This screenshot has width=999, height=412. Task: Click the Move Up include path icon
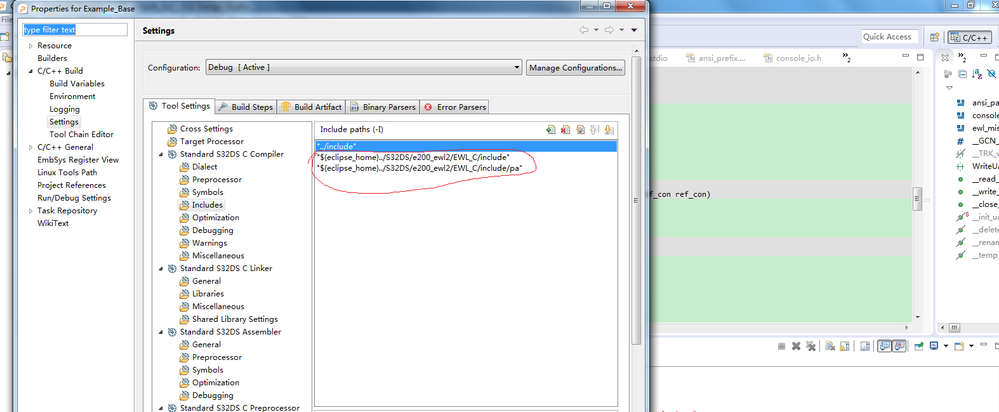point(595,129)
